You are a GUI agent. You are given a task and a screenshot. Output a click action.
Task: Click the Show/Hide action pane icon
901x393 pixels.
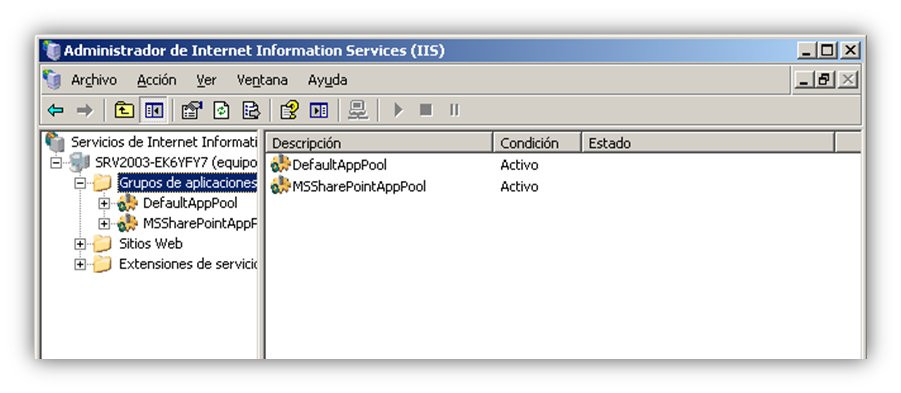319,110
